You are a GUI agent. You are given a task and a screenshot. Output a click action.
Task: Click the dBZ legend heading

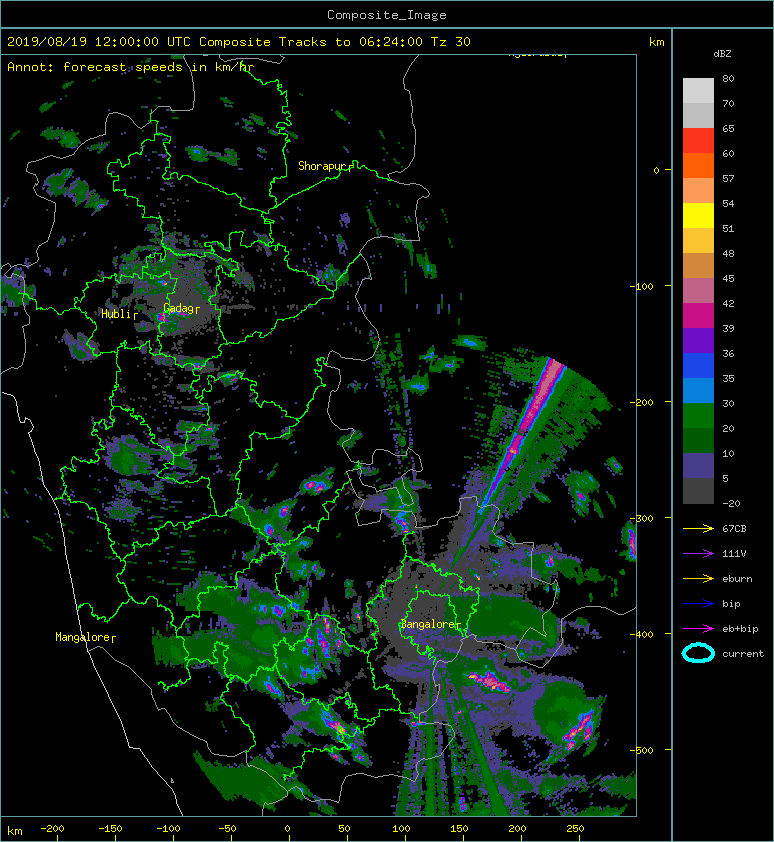[x=722, y=54]
